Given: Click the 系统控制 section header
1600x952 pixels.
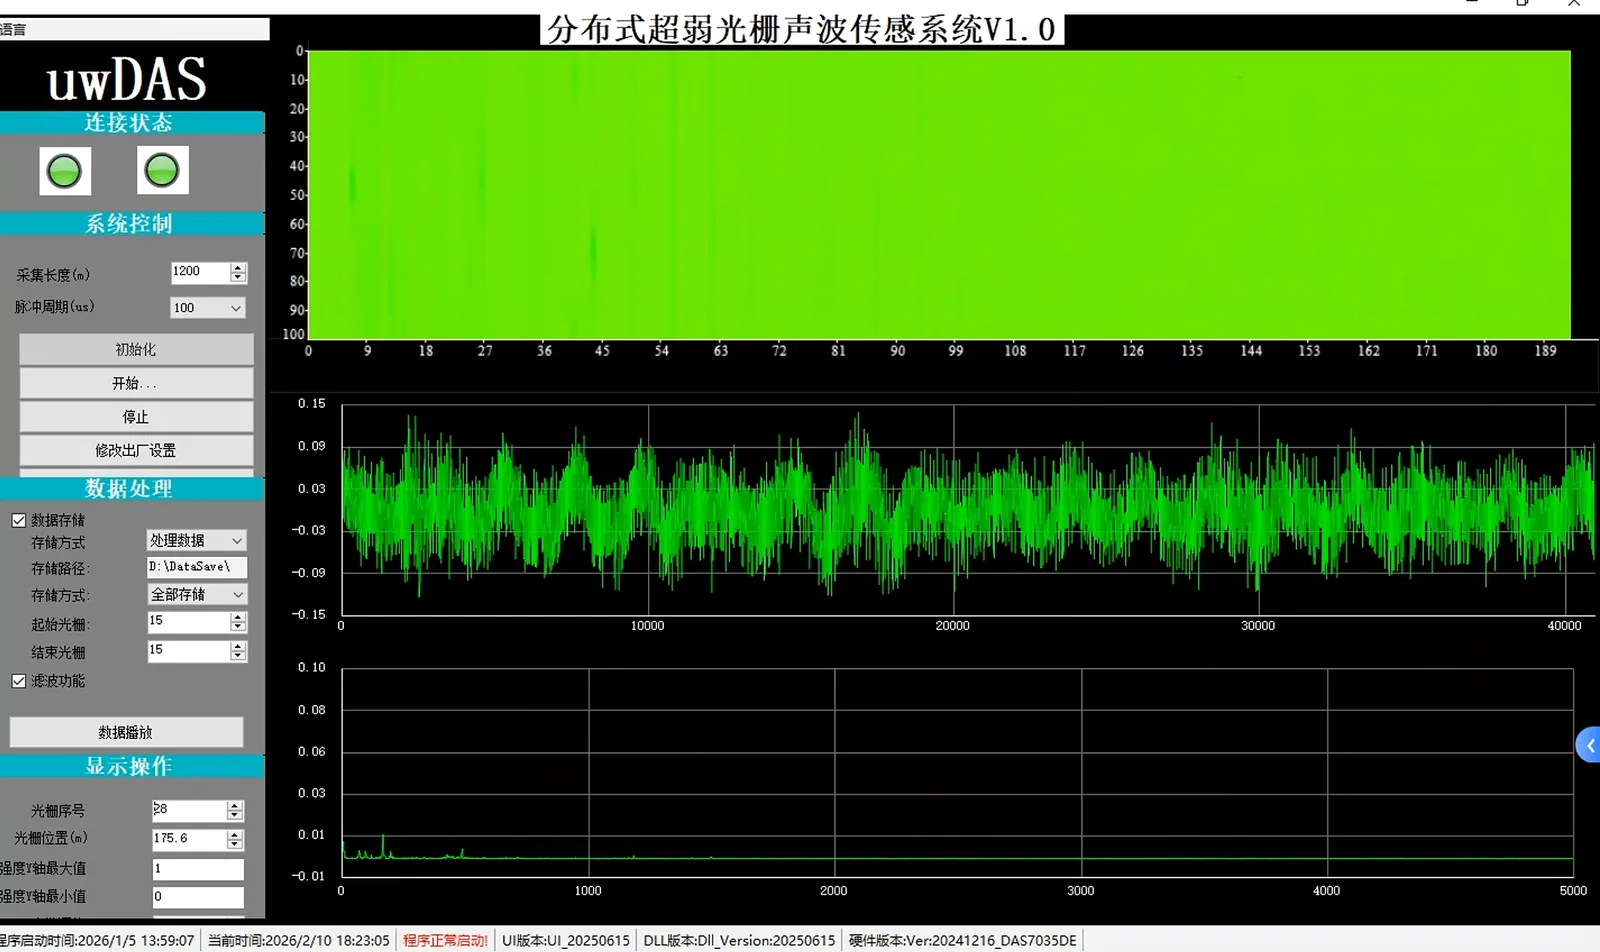Looking at the screenshot, I should (x=132, y=224).
